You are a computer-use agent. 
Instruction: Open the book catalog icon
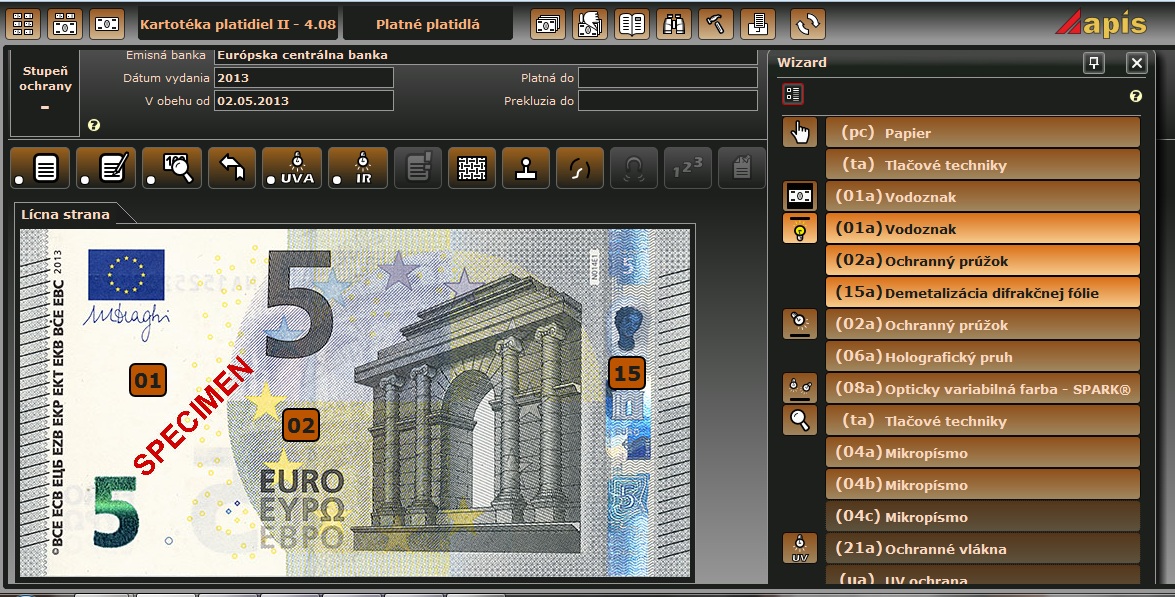(x=632, y=24)
